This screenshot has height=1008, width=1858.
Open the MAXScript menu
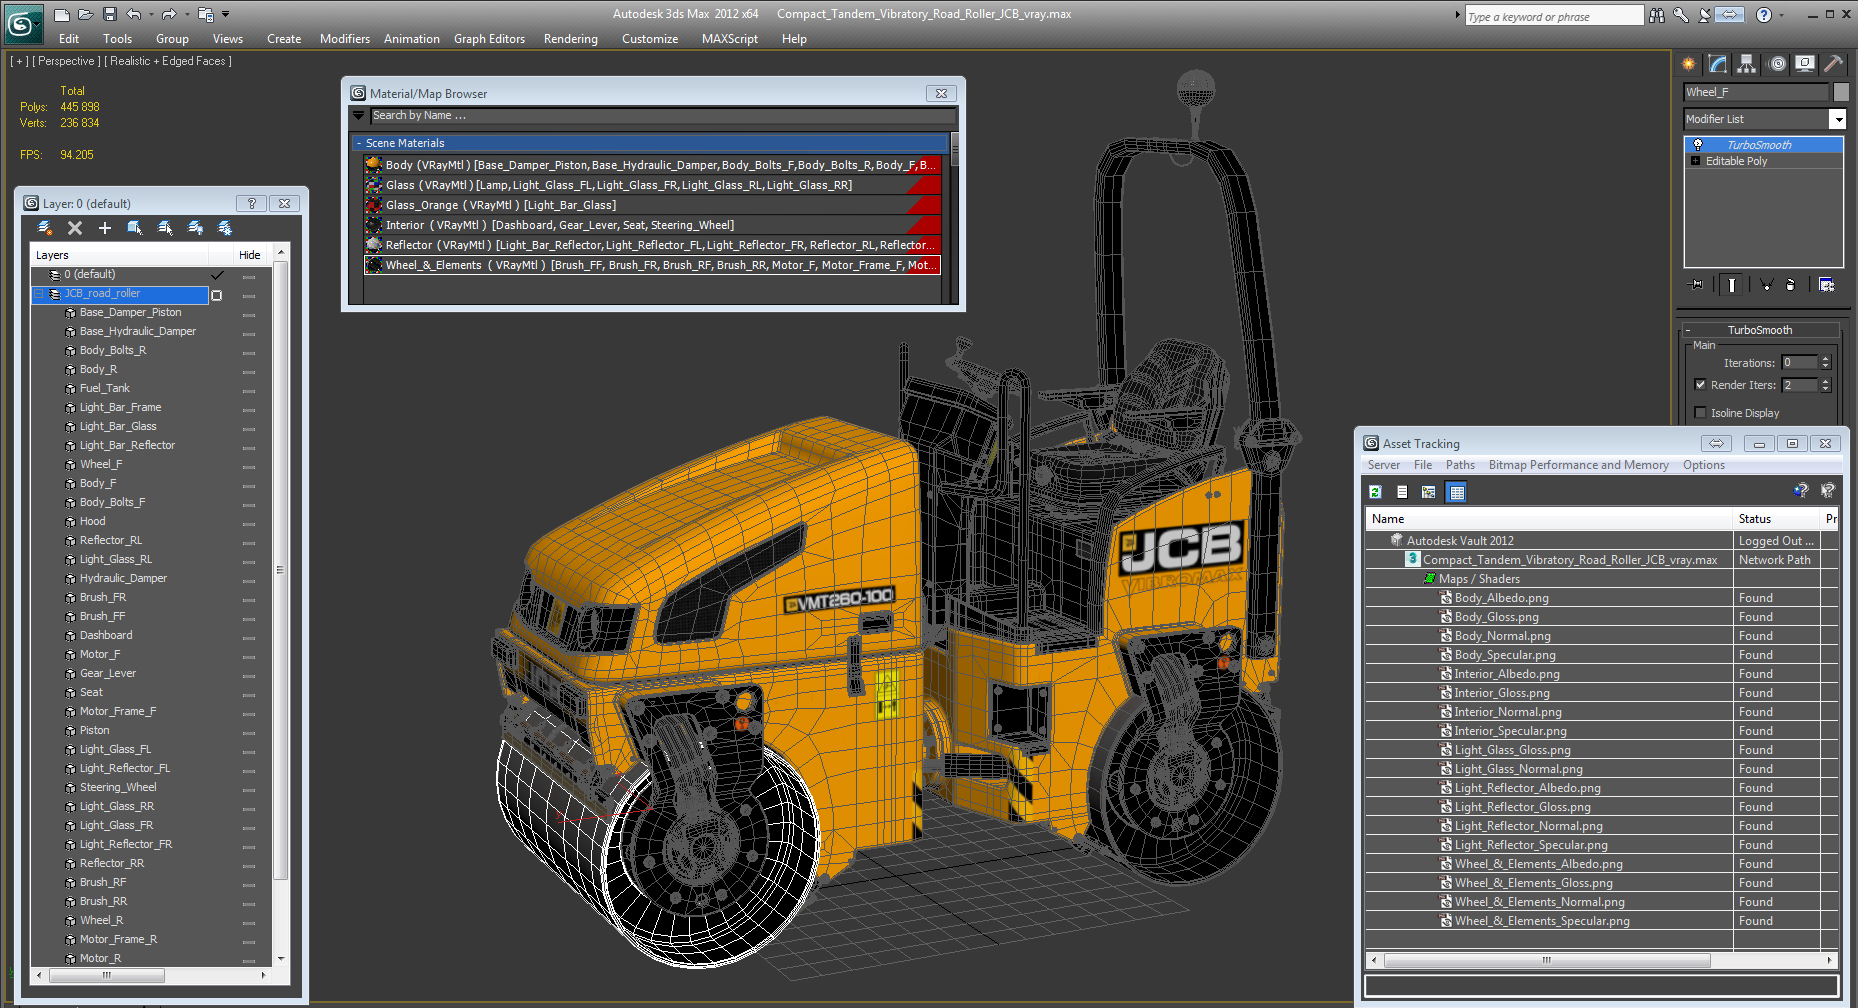pyautogui.click(x=729, y=39)
